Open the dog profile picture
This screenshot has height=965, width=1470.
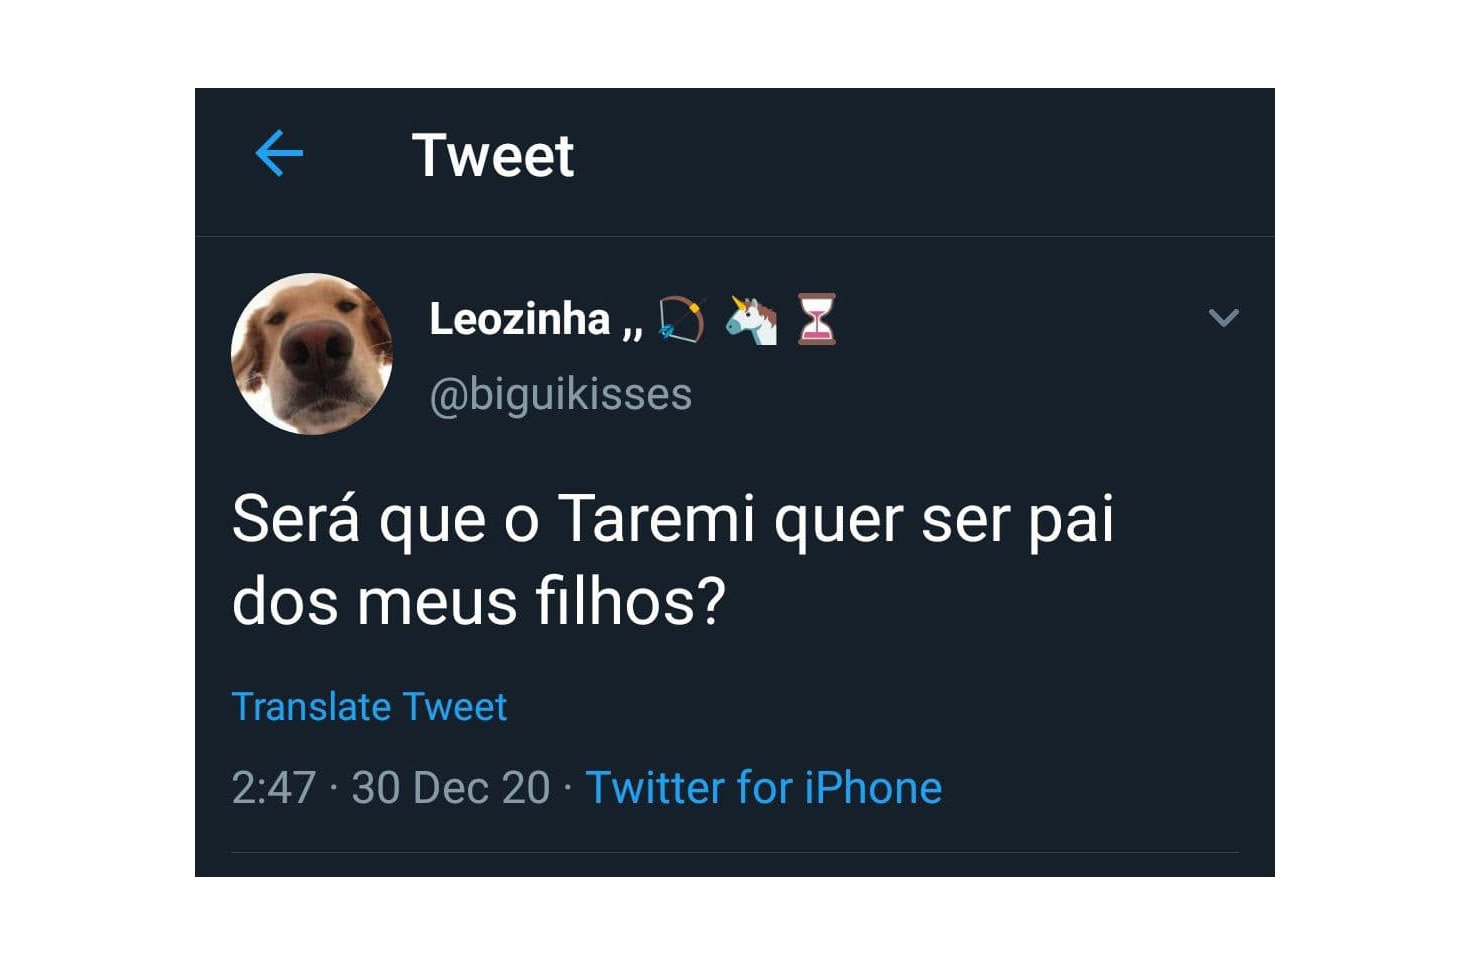pyautogui.click(x=312, y=354)
